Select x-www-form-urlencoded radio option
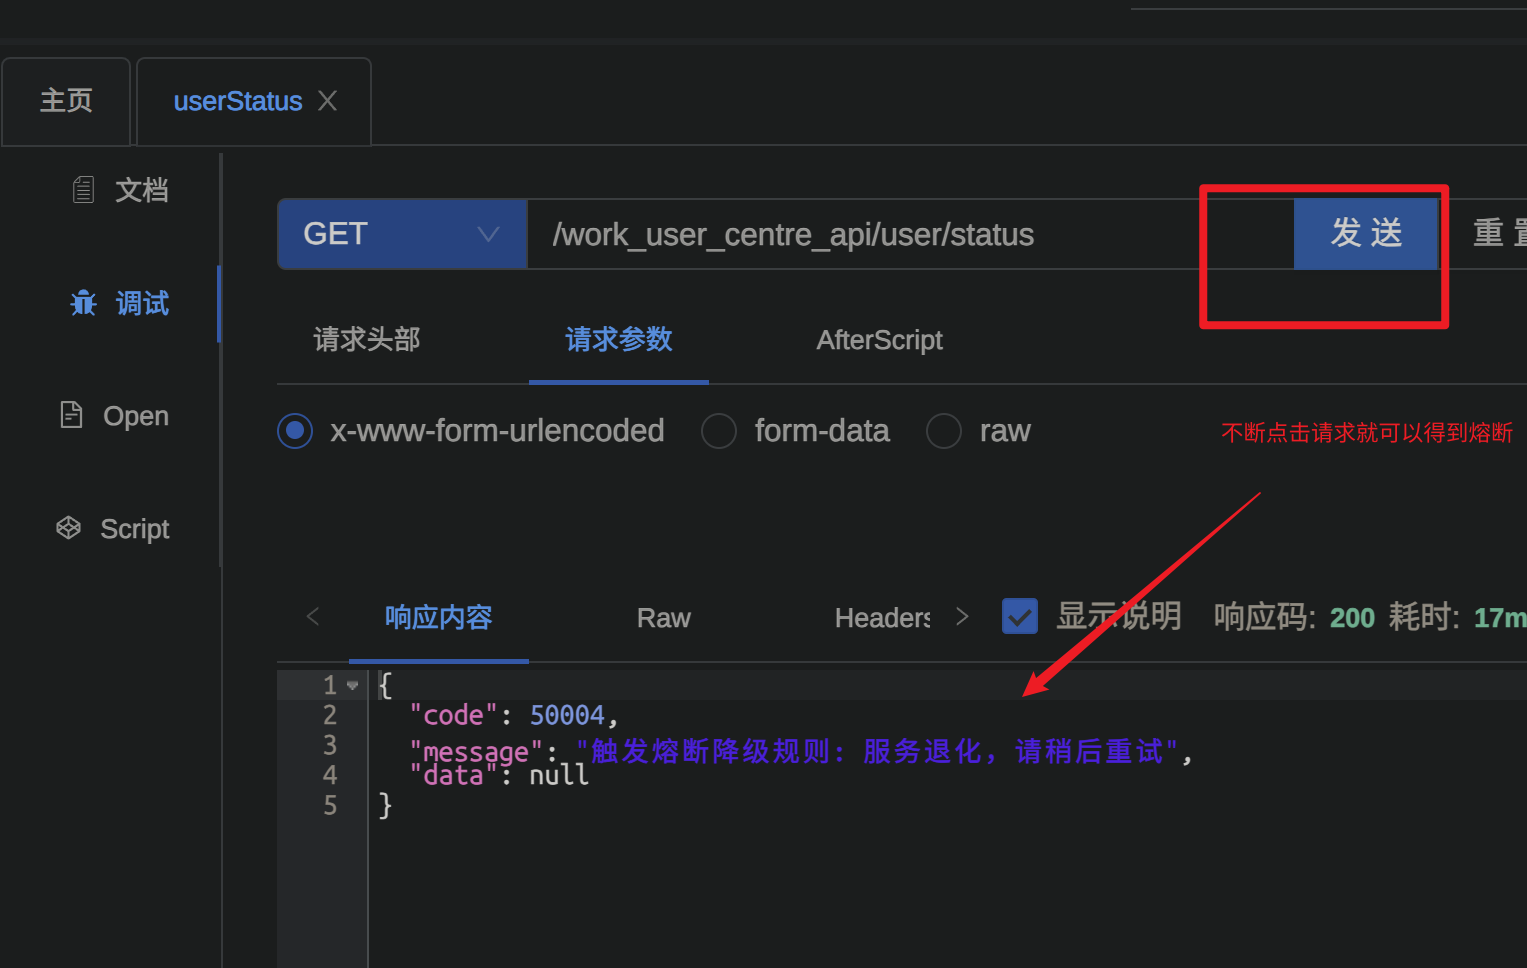The image size is (1527, 968). [x=295, y=431]
